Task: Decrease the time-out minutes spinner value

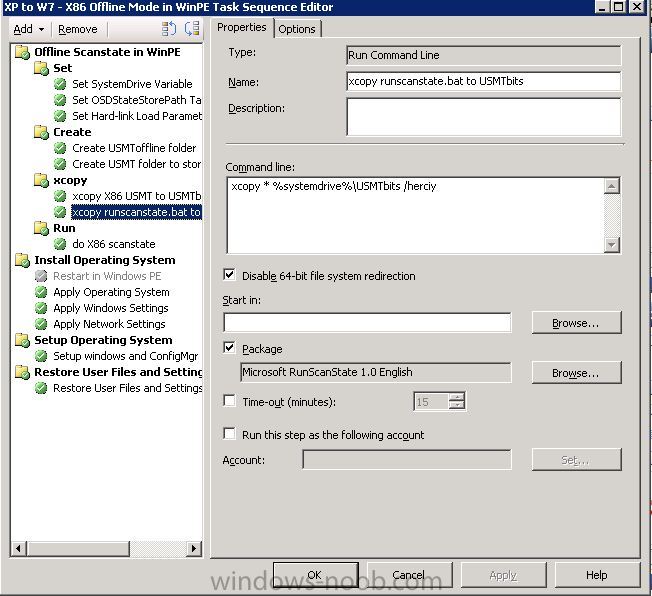Action: (x=457, y=406)
